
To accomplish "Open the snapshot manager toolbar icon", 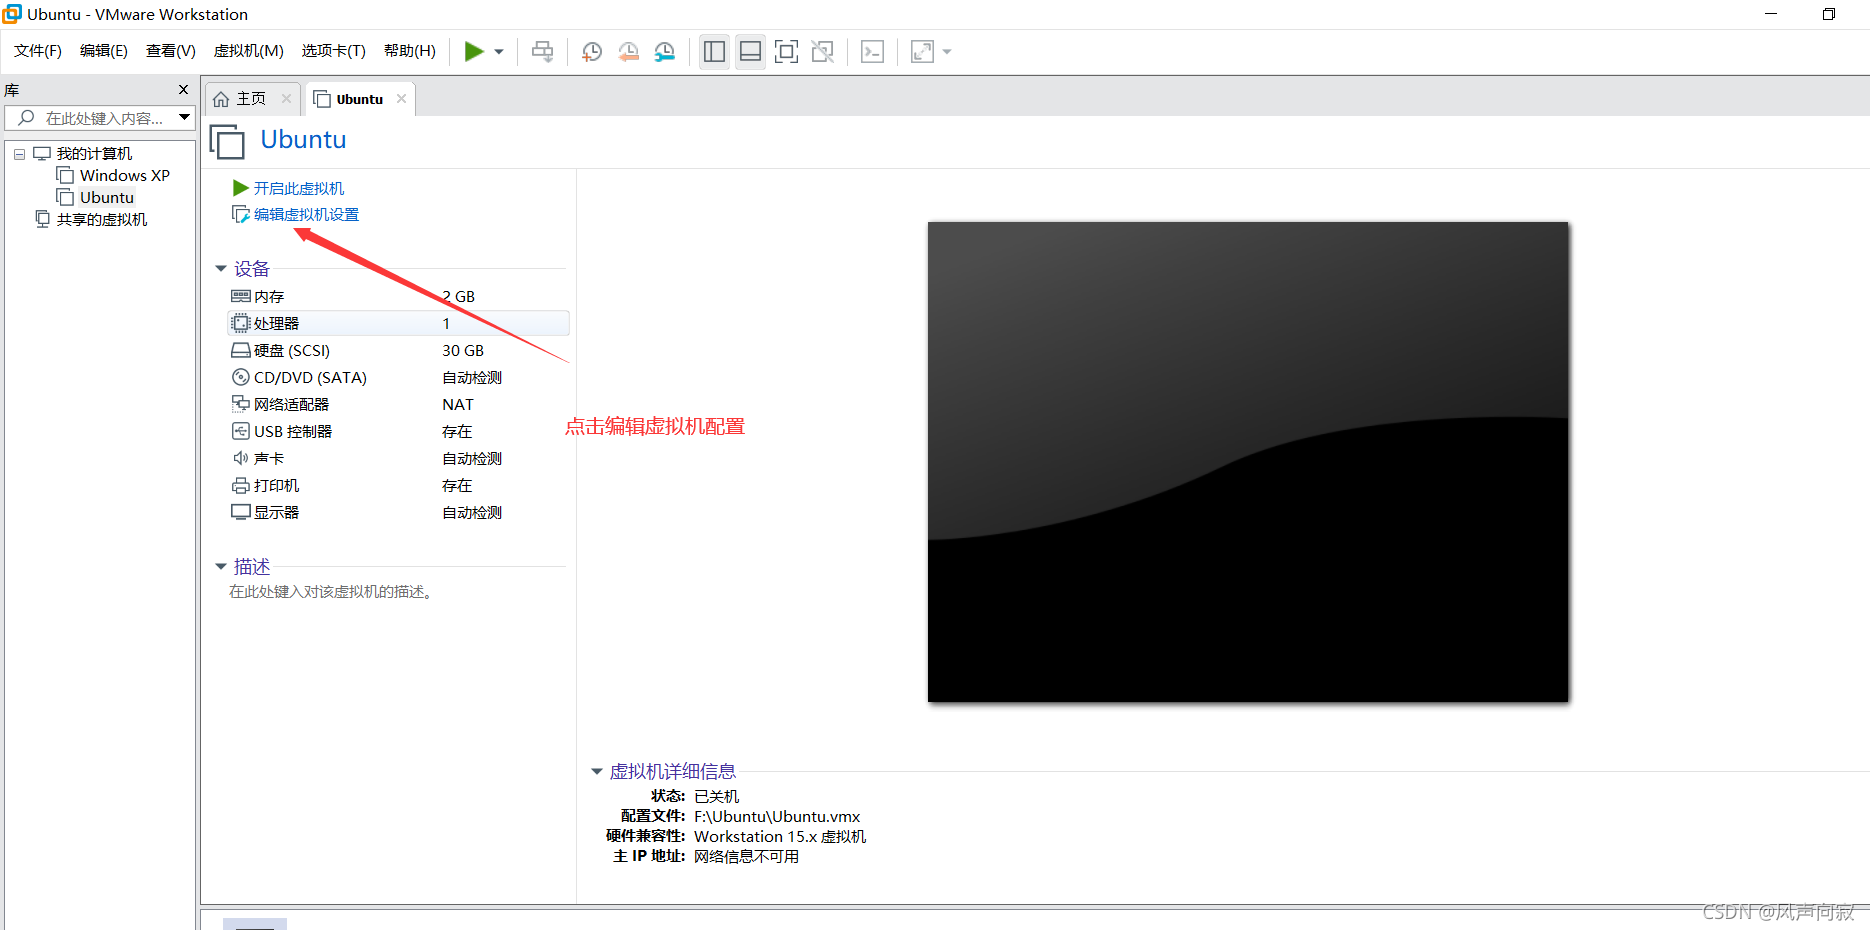I will tap(665, 52).
